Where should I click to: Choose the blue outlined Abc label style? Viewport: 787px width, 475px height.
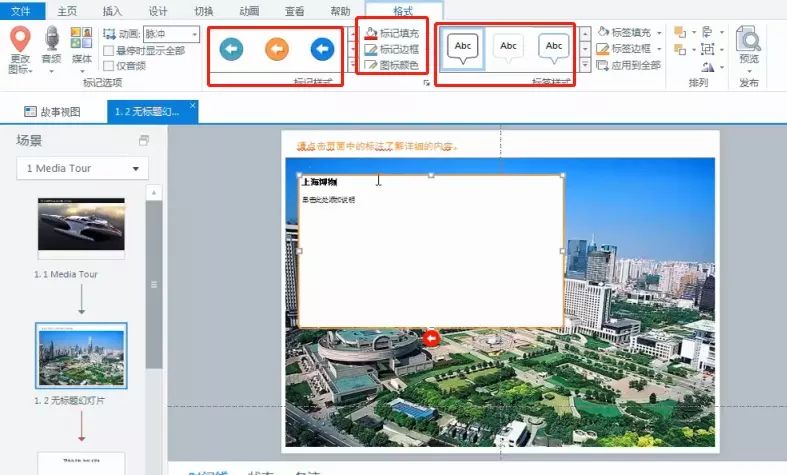click(554, 48)
